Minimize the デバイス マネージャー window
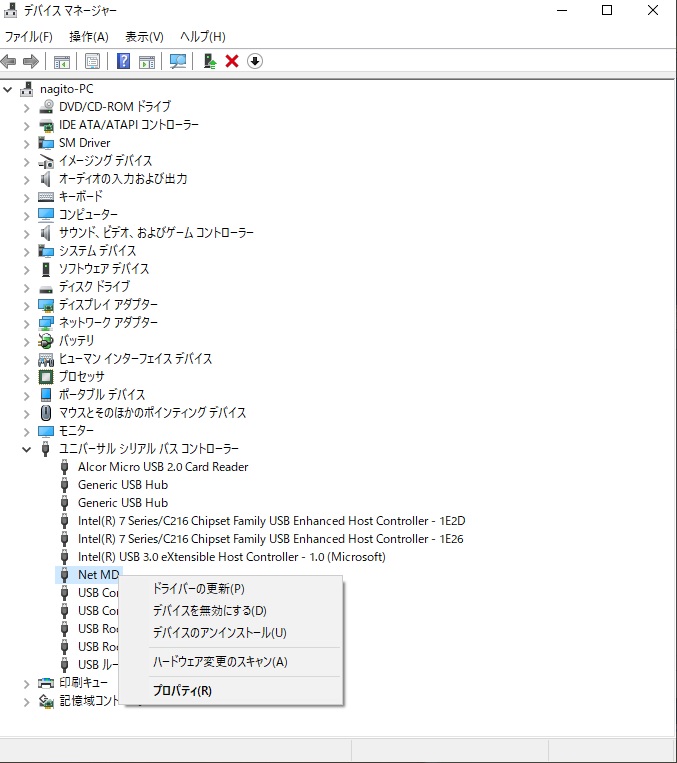This screenshot has width=677, height=763. (x=562, y=10)
